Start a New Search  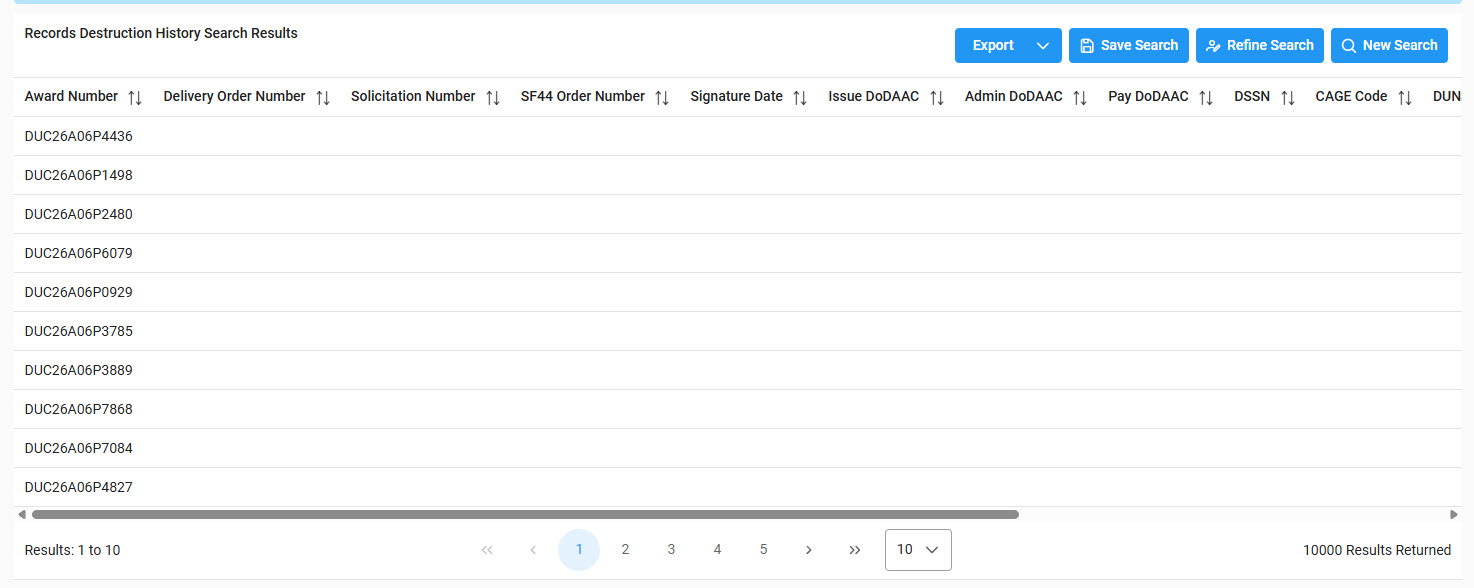coord(1388,46)
